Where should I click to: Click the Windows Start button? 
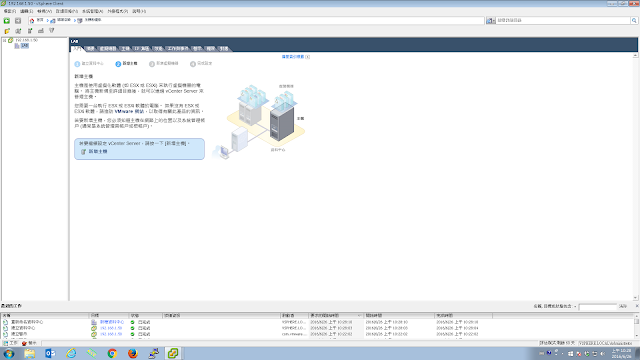pyautogui.click(x=9, y=353)
